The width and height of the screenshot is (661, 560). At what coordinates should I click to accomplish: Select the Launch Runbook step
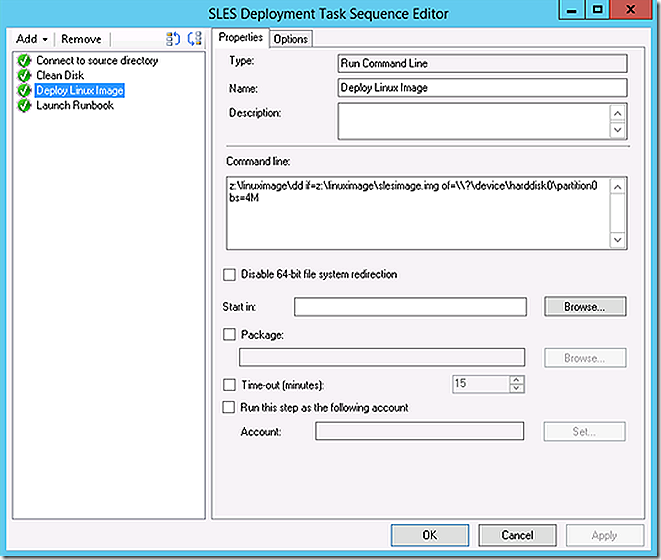click(x=75, y=105)
